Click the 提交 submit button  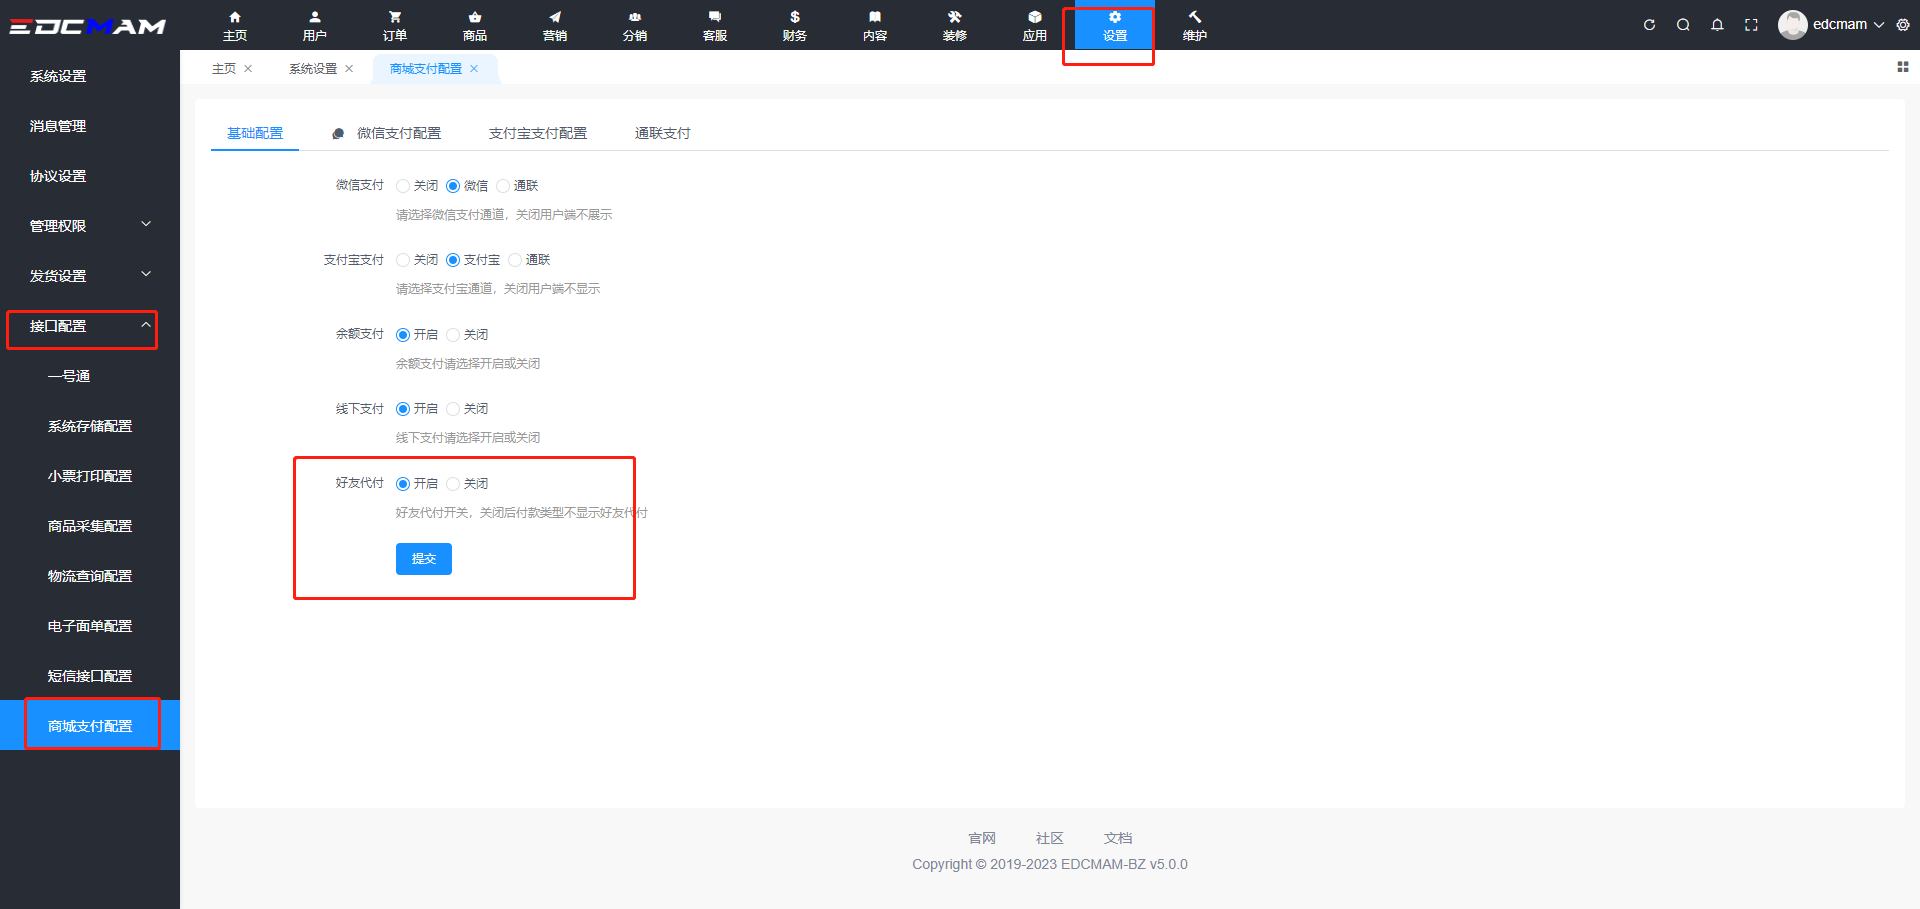[423, 559]
